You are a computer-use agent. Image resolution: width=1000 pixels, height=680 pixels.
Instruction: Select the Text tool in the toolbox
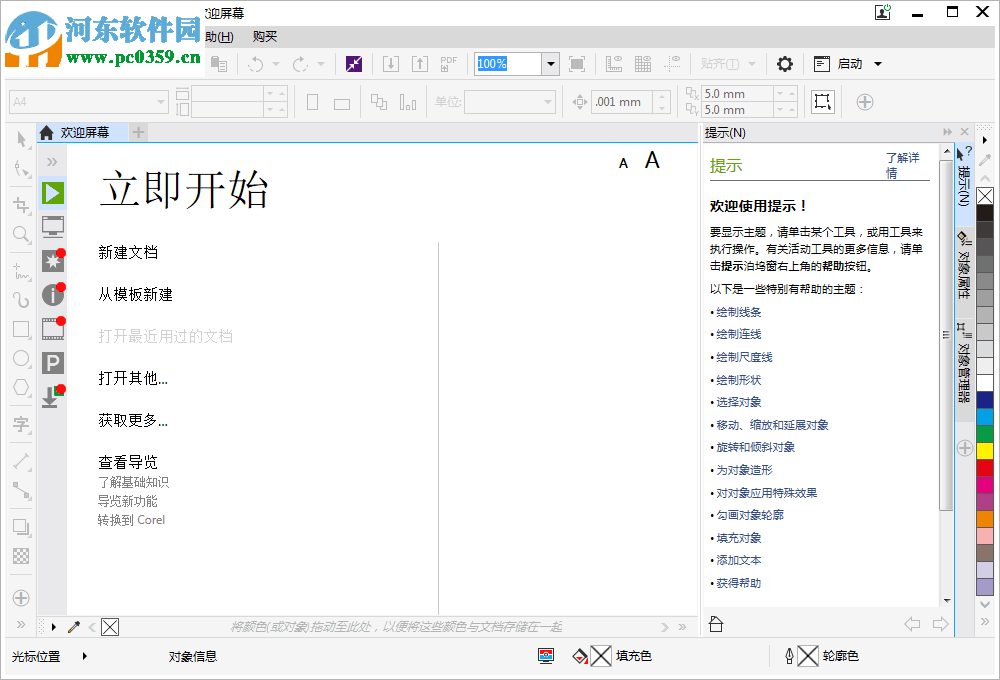(20, 425)
